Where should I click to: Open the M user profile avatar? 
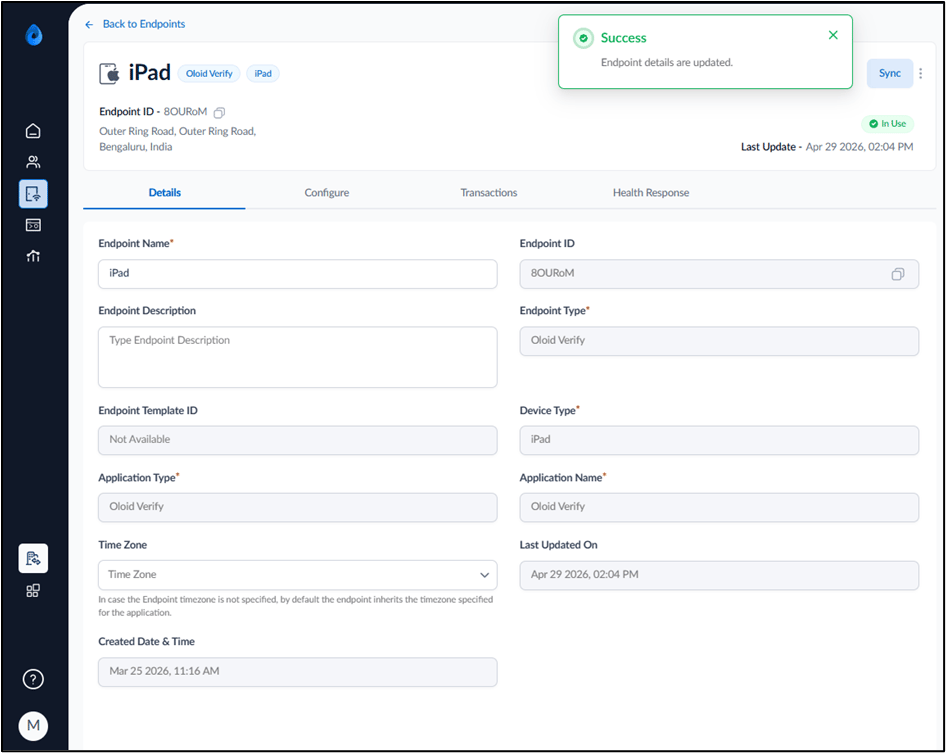(33, 725)
